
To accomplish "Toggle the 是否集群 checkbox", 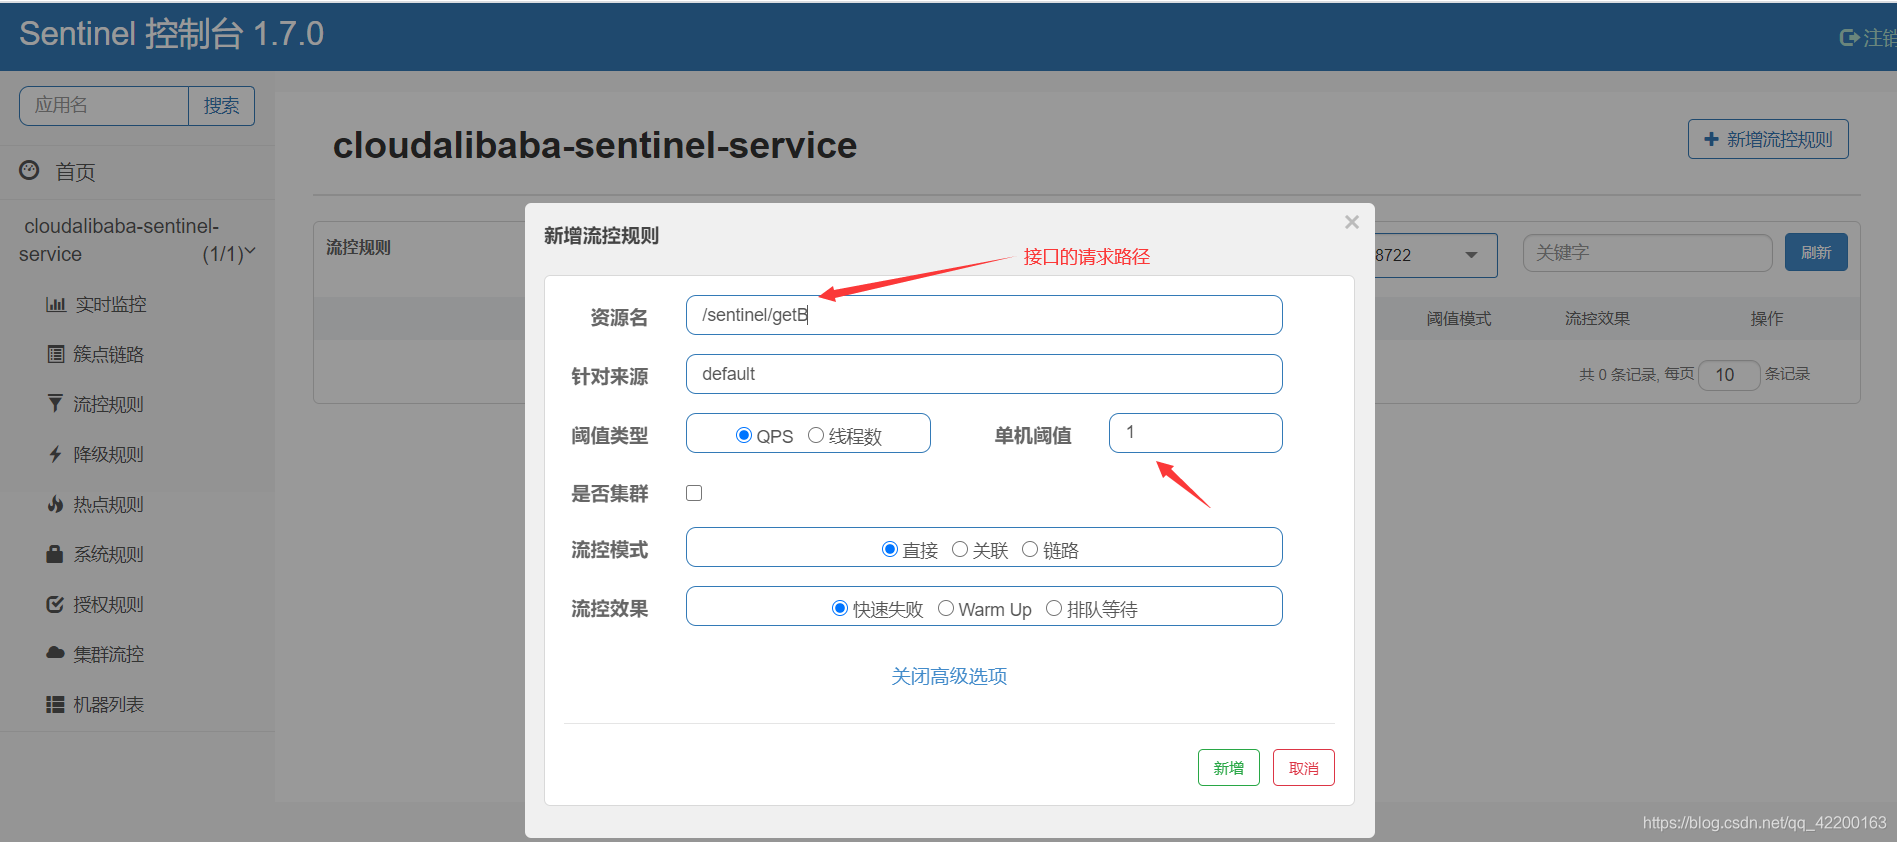I will coord(694,493).
